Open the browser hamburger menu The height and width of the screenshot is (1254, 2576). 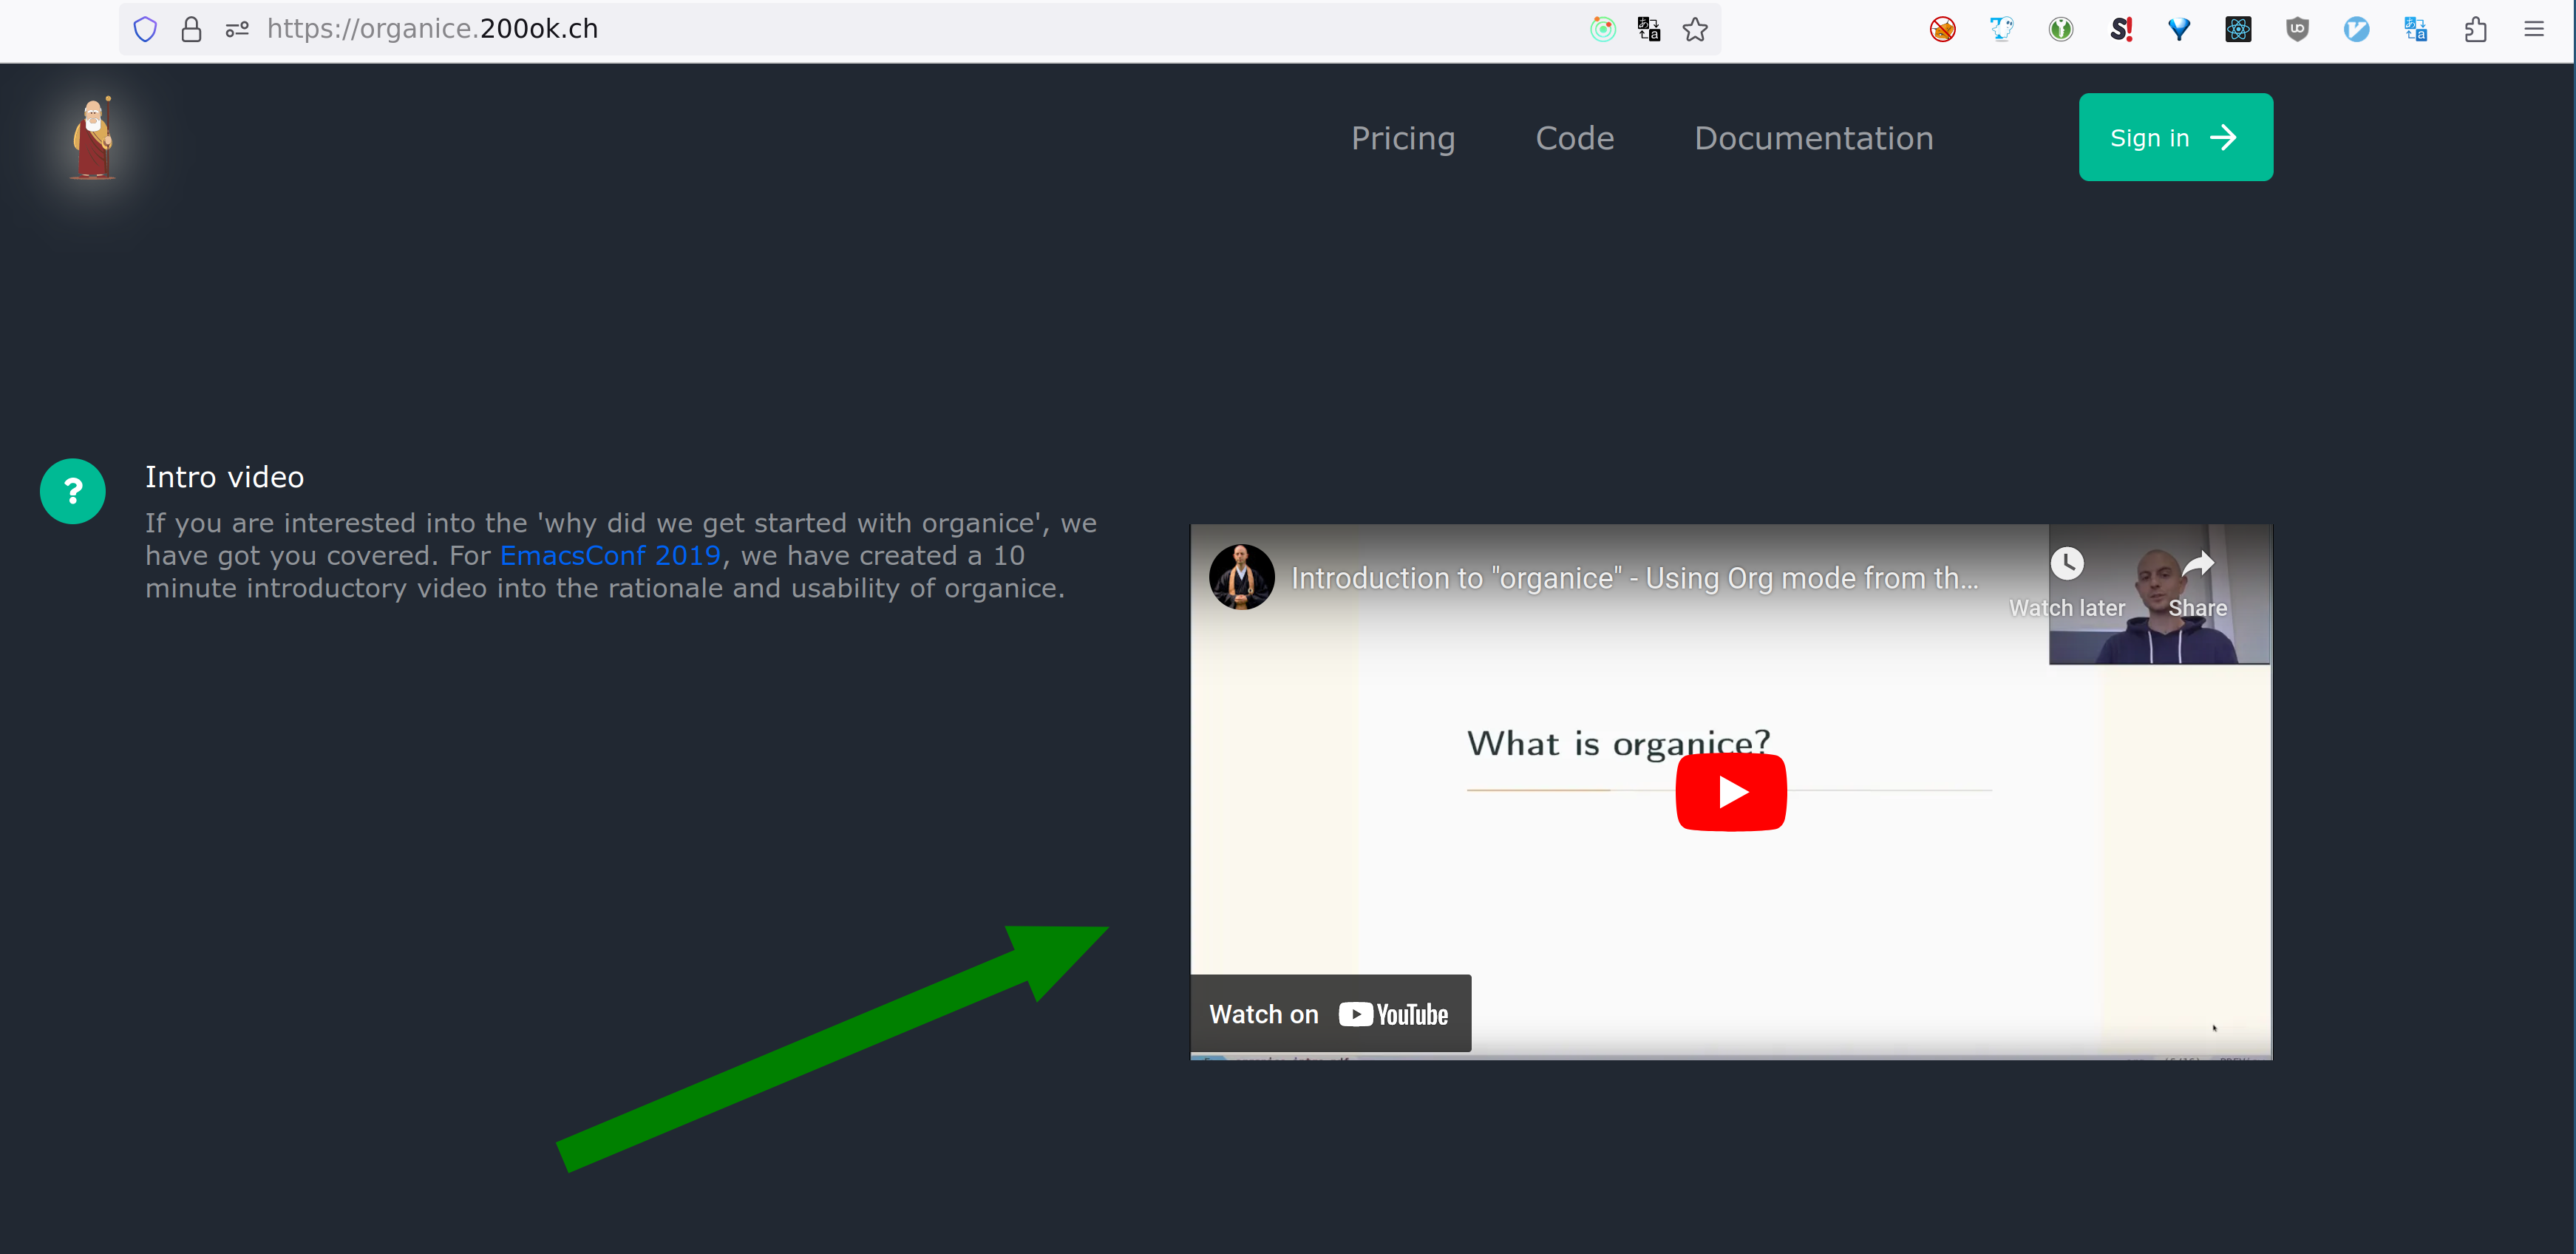(x=2535, y=29)
